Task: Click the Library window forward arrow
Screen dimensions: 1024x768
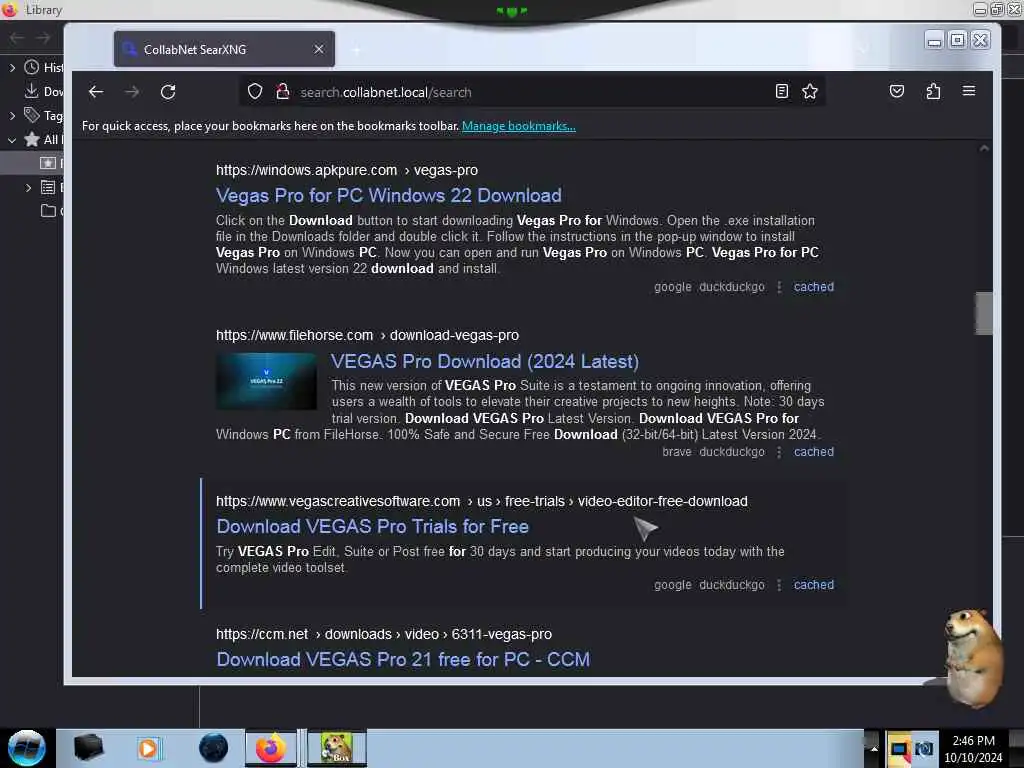Action: pyautogui.click(x=43, y=38)
